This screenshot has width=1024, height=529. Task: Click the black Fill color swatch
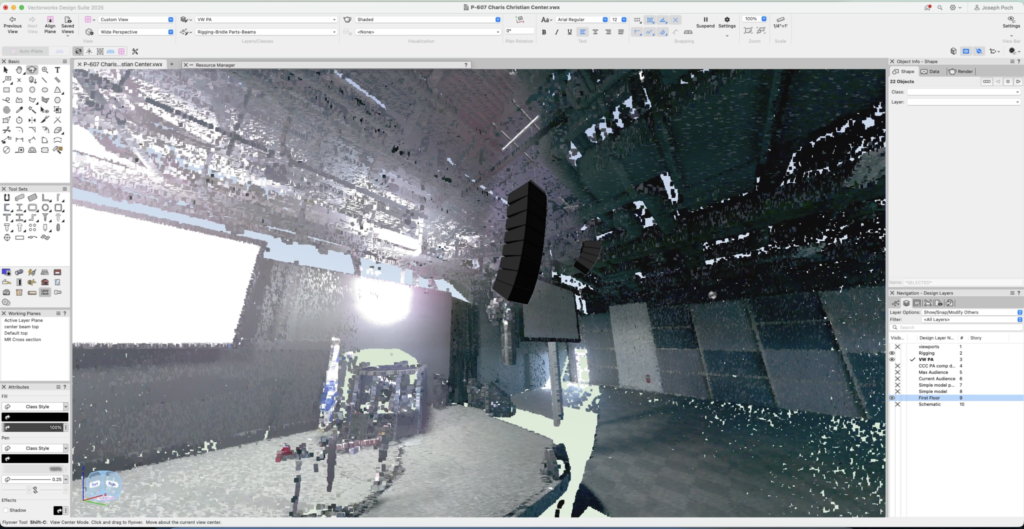[34, 417]
